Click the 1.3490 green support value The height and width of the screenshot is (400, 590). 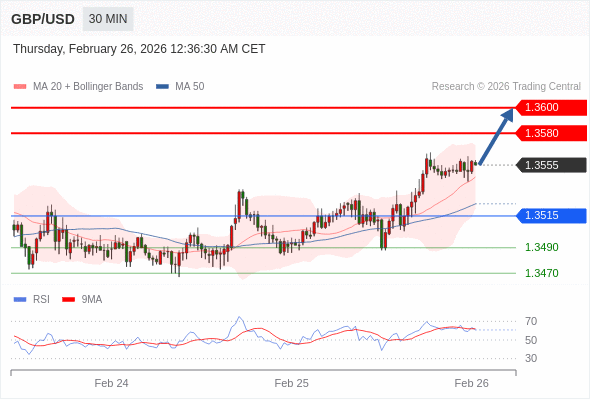[541, 247]
